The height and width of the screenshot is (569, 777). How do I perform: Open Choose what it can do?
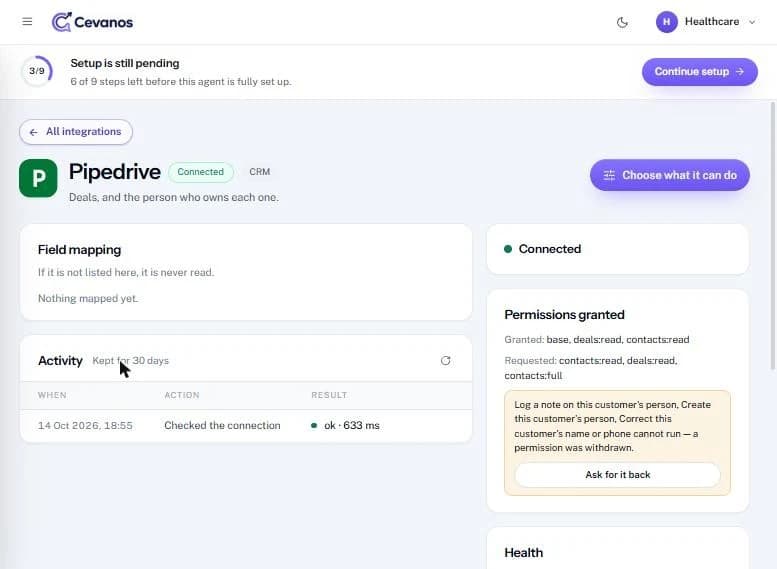click(x=669, y=175)
